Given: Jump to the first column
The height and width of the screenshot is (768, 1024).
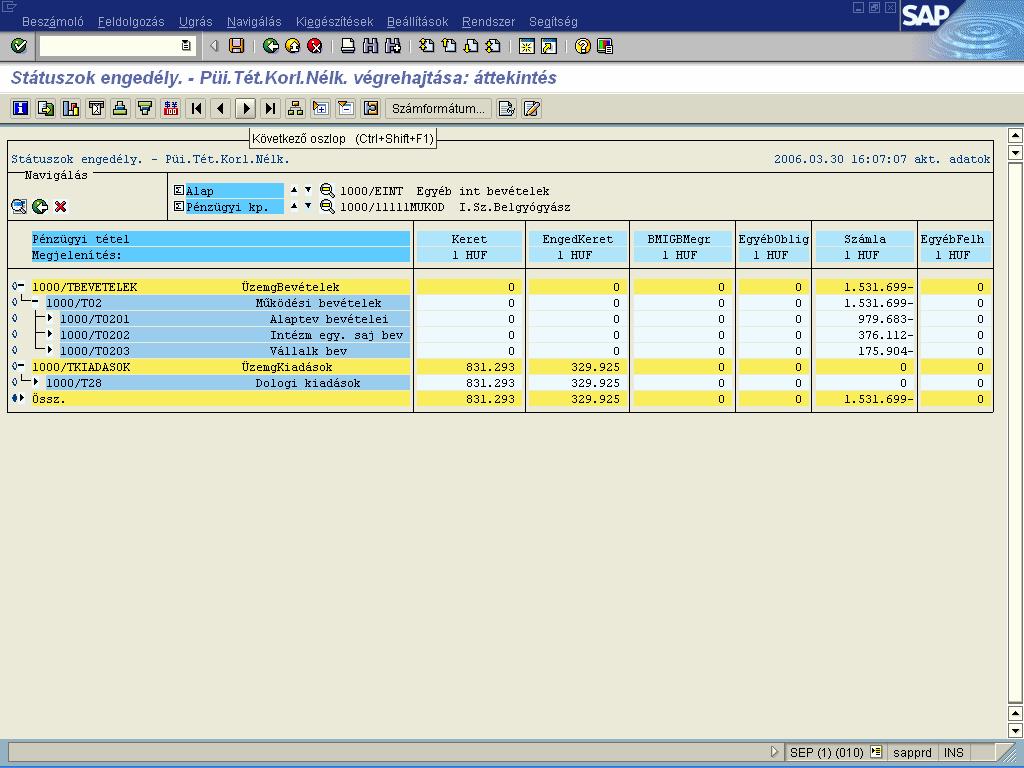Looking at the screenshot, I should coord(195,108).
